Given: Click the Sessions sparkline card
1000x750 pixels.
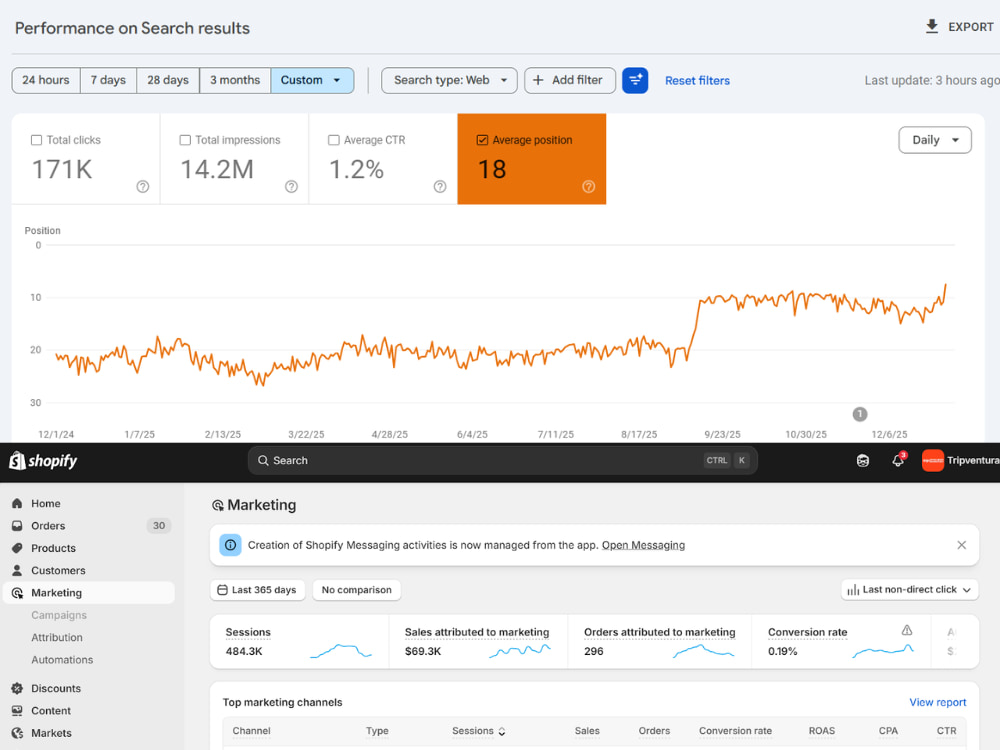Looking at the screenshot, I should (x=299, y=642).
